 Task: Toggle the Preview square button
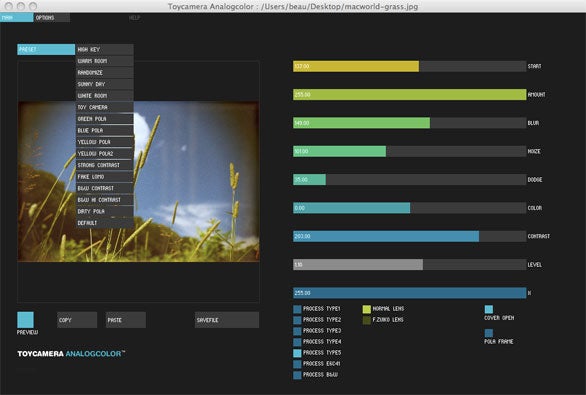25,320
